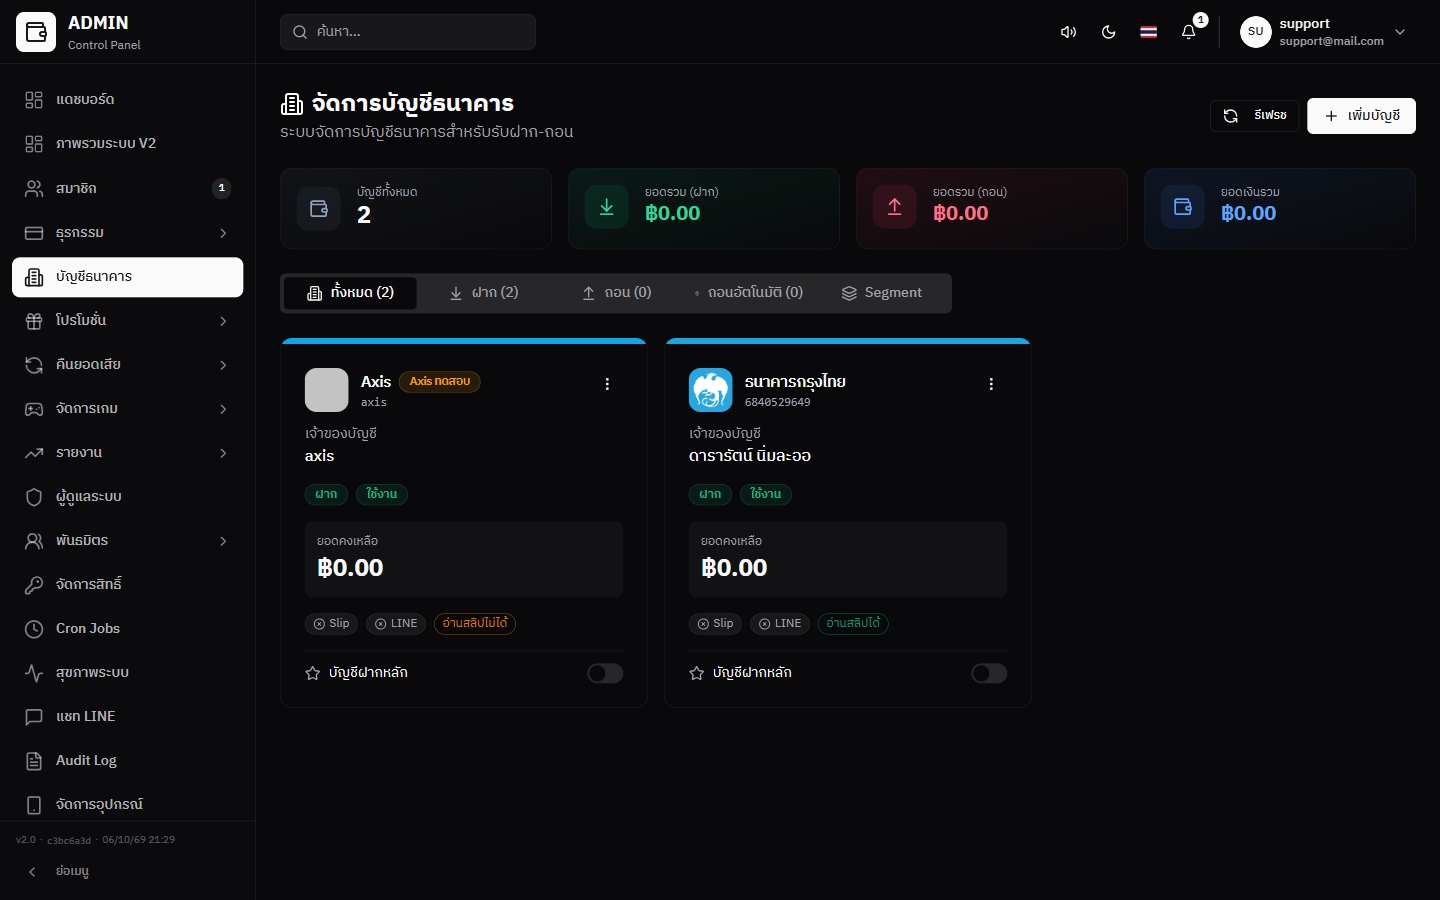Image resolution: width=1440 pixels, height=900 pixels.
Task: Click the เพิ่มบัญชี add account button
Action: pyautogui.click(x=1361, y=116)
